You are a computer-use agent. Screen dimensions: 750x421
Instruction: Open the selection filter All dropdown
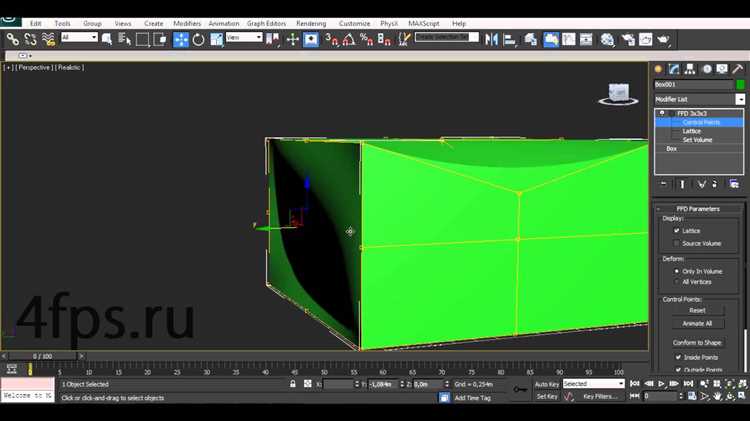click(x=79, y=37)
